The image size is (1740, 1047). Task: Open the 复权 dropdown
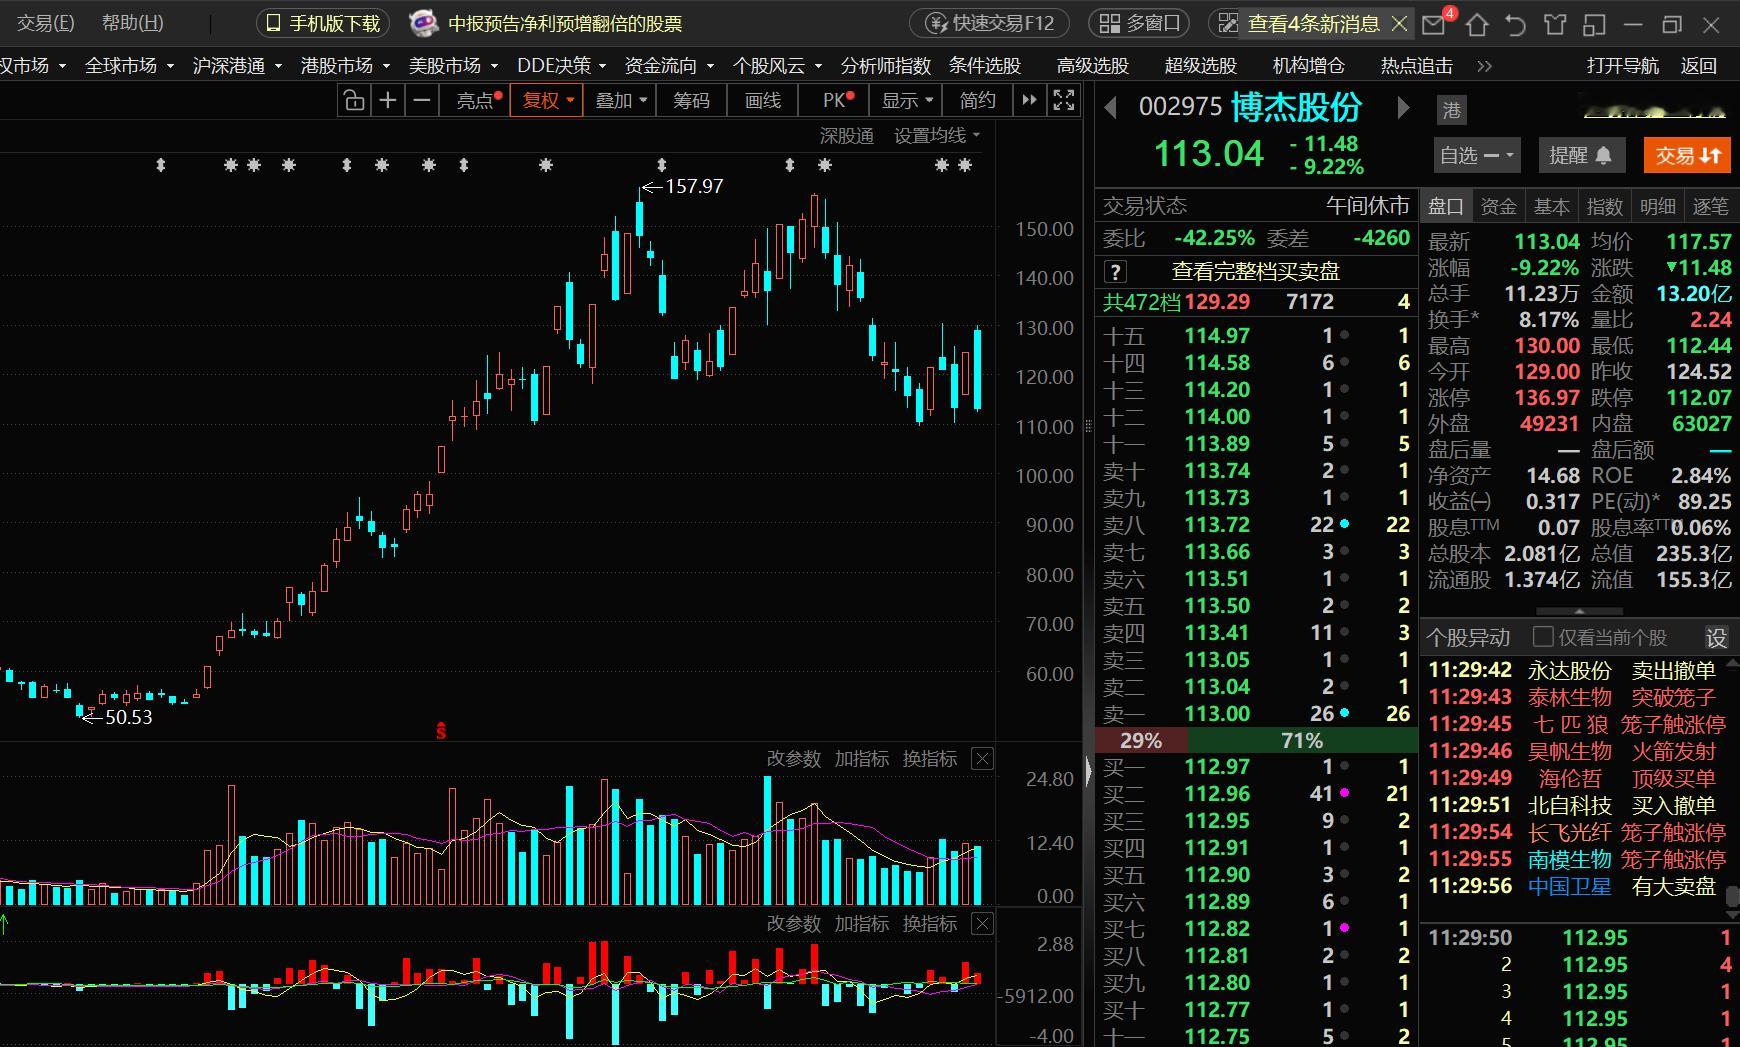point(546,100)
